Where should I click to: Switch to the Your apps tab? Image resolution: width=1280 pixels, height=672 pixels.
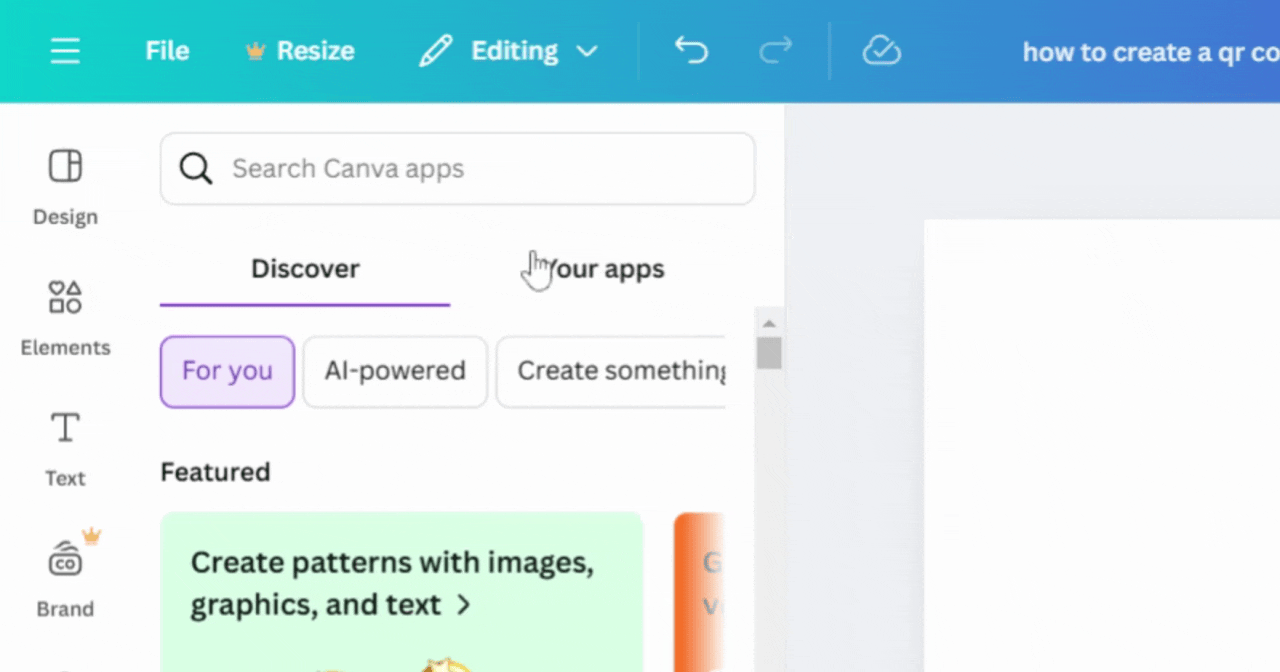coord(605,269)
